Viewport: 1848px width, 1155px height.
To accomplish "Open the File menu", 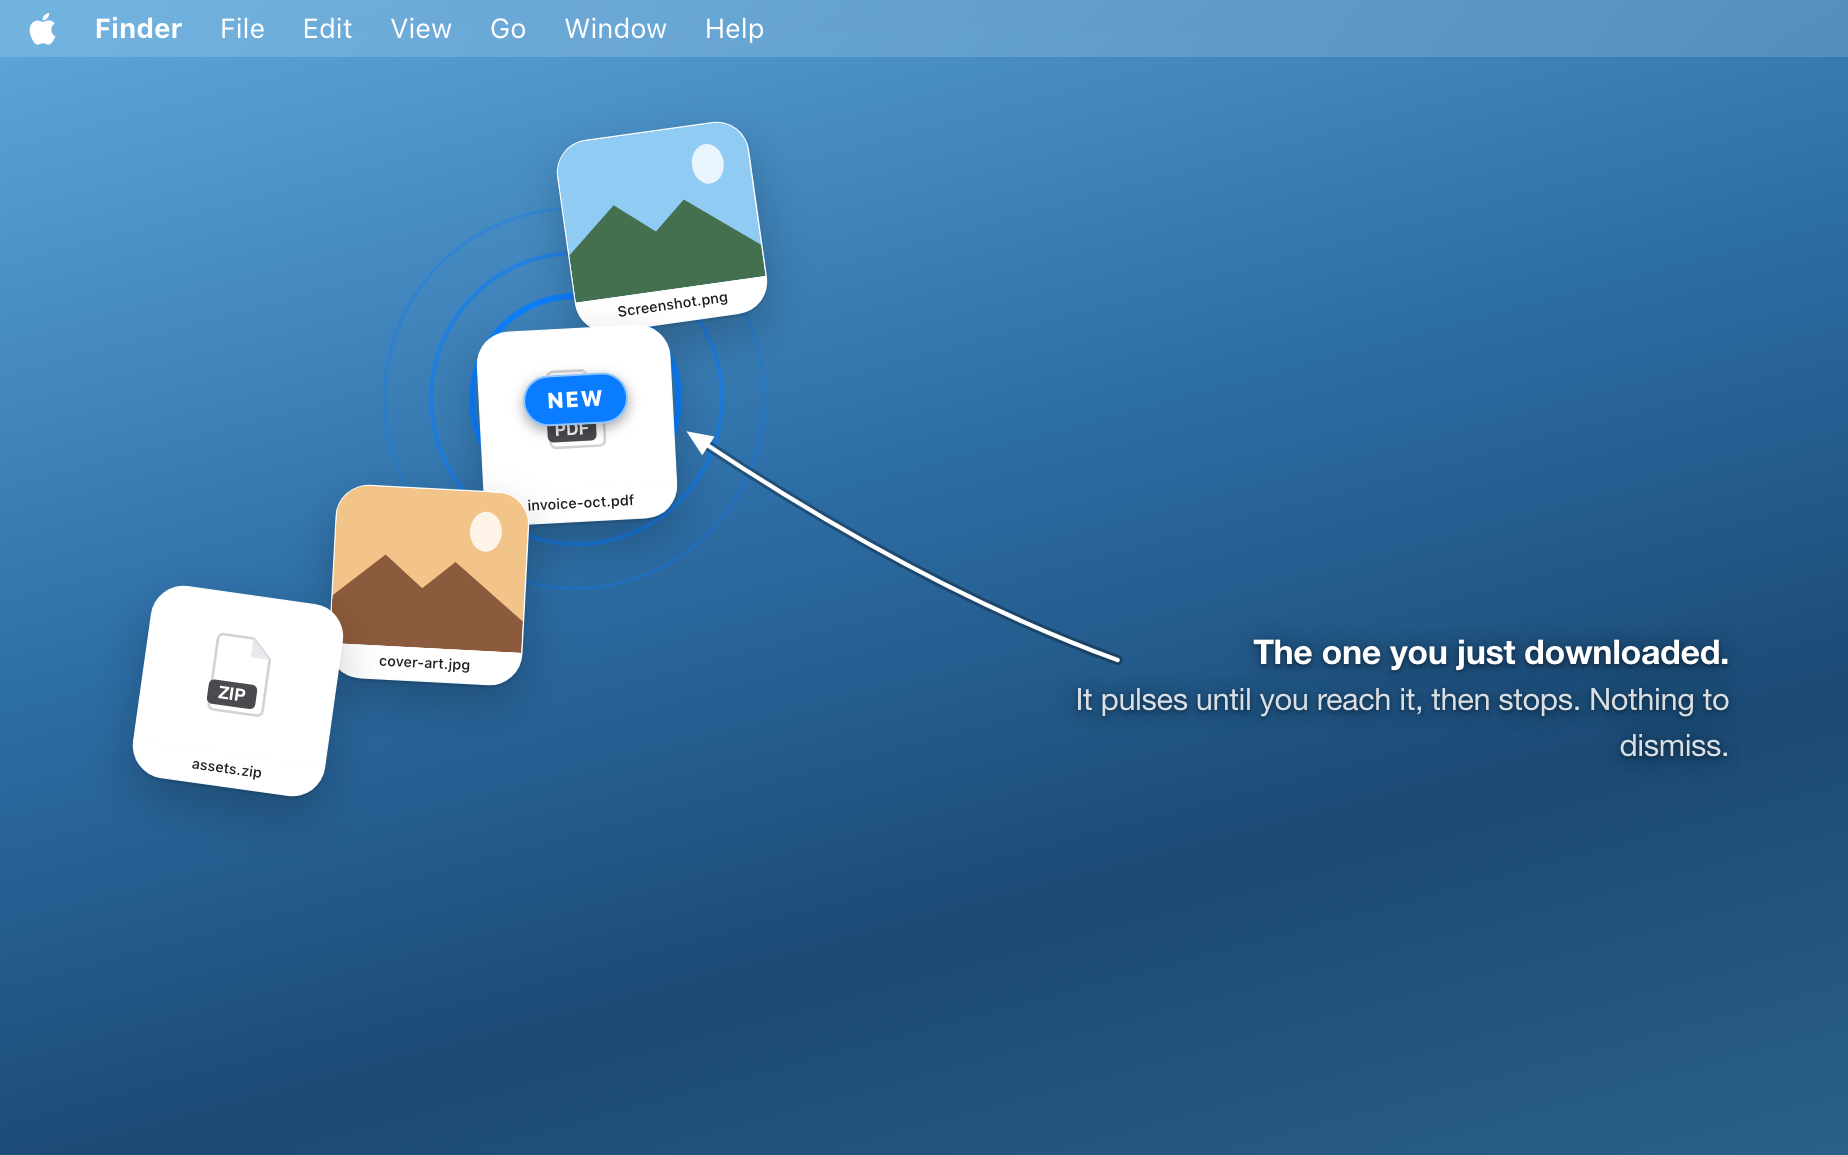I will 242,29.
